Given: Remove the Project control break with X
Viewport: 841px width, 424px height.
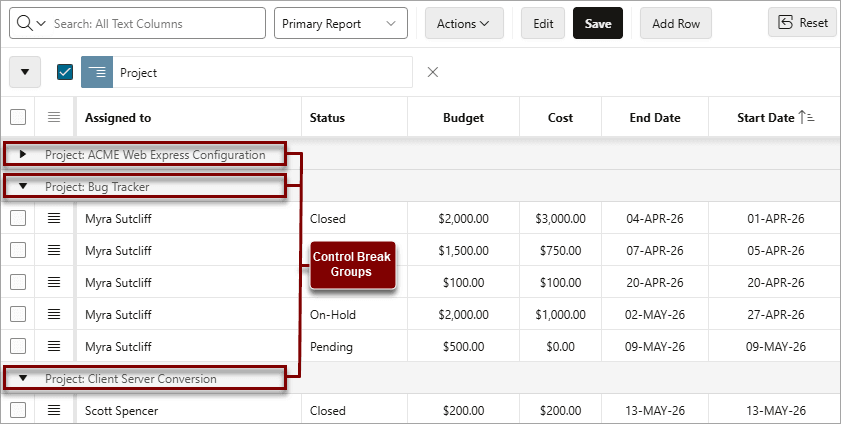Looking at the screenshot, I should point(433,72).
